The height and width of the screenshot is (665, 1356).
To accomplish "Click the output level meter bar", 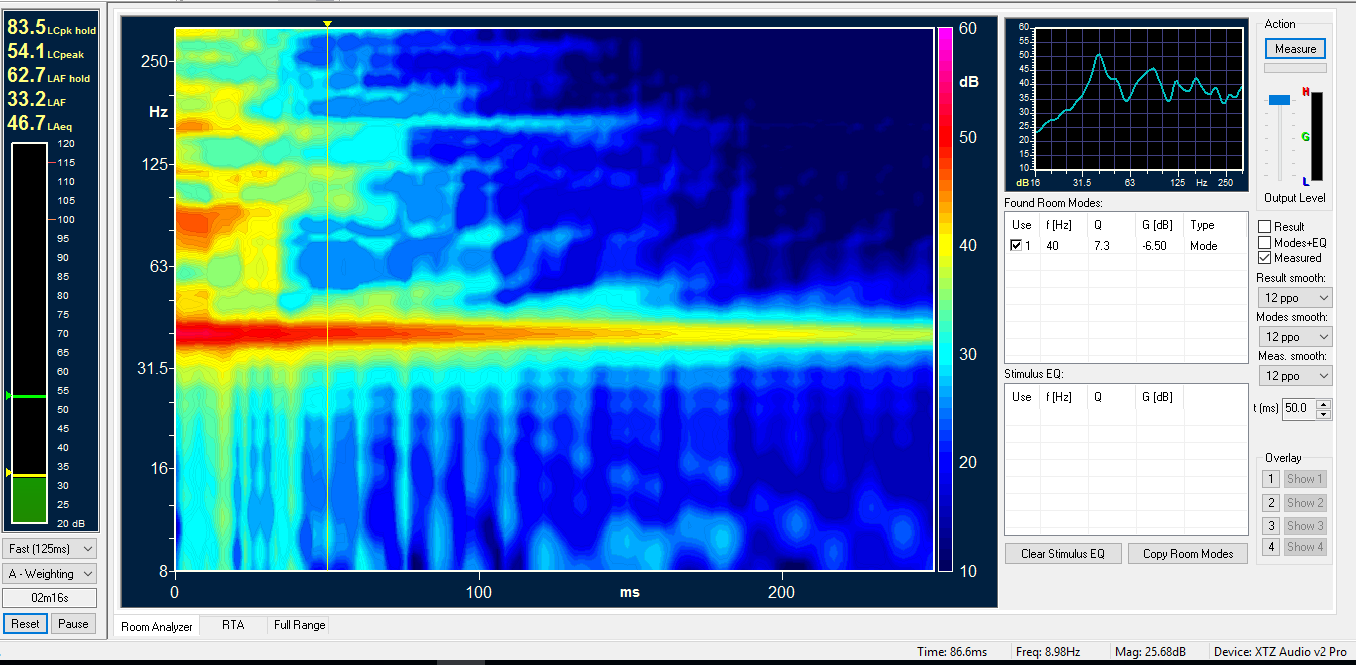I will (x=1317, y=139).
